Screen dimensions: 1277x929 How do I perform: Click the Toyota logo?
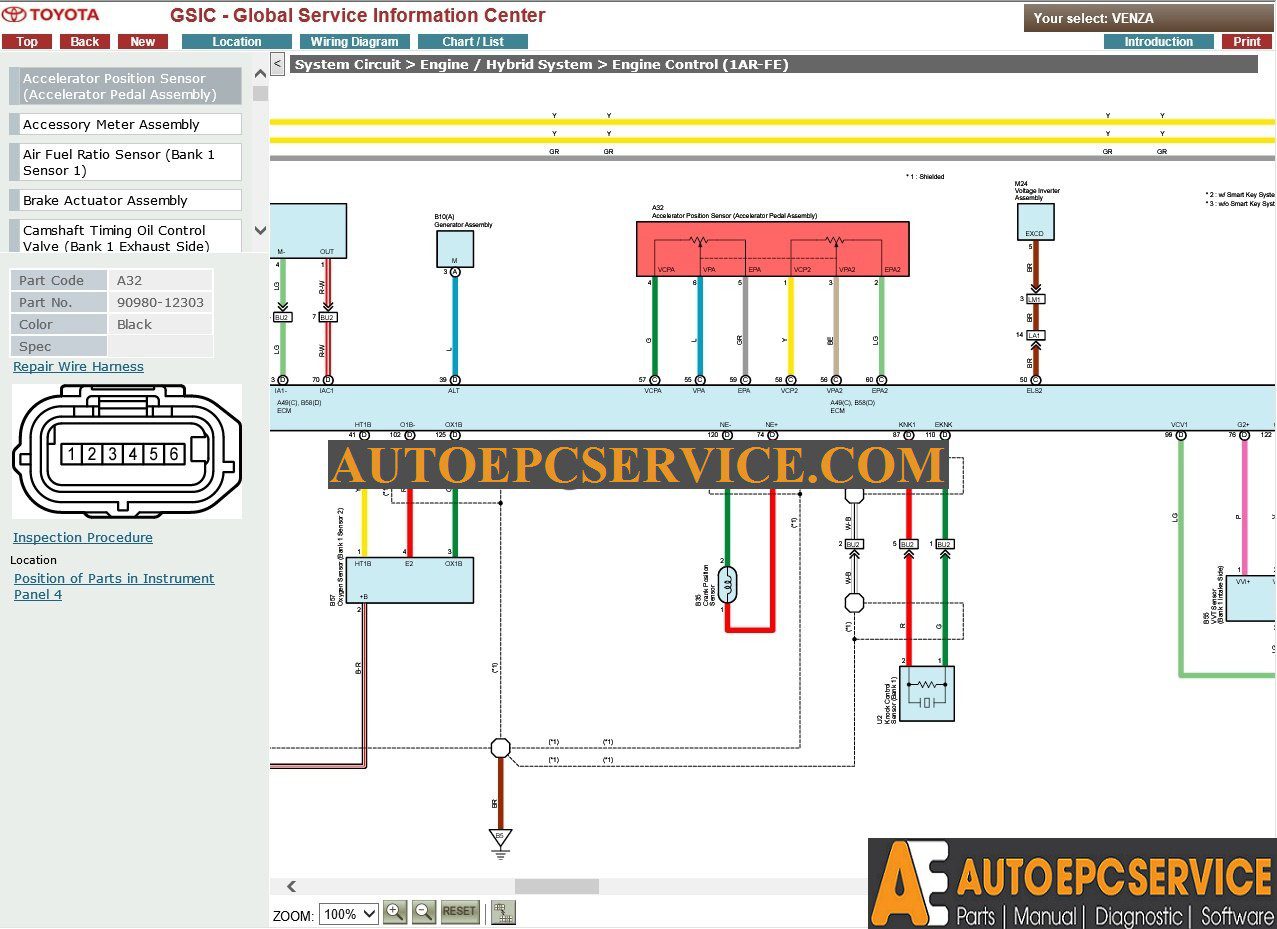(51, 15)
